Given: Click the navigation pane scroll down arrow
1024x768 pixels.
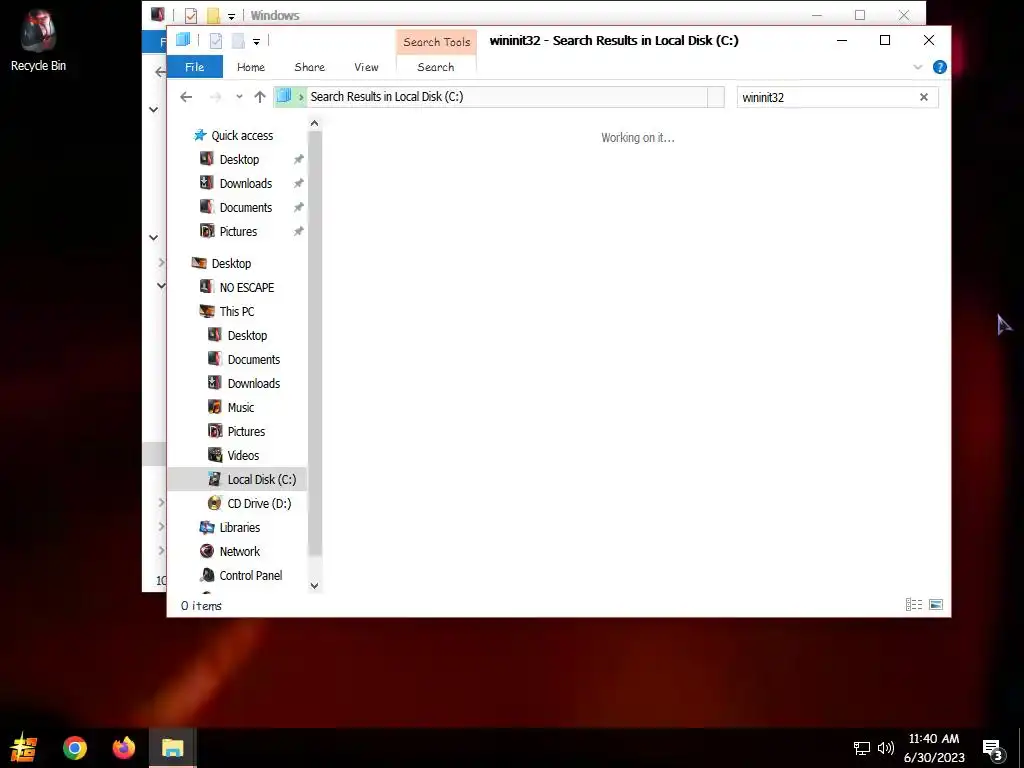Looking at the screenshot, I should coord(314,586).
